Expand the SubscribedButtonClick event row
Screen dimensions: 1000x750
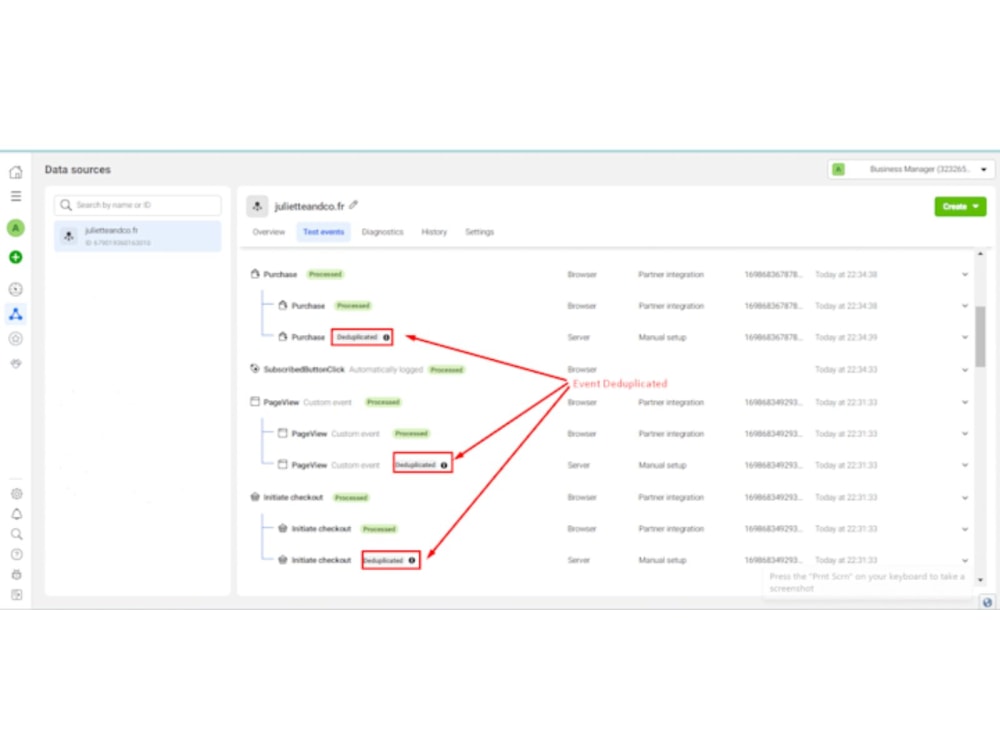(964, 369)
